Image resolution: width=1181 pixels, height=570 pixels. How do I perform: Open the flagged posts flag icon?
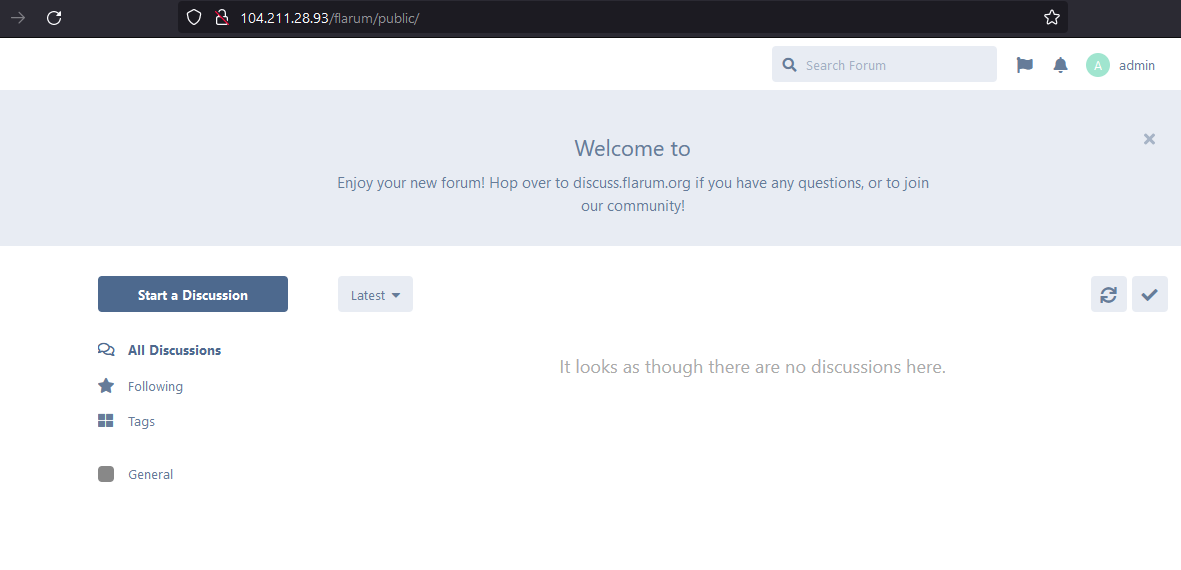tap(1024, 65)
